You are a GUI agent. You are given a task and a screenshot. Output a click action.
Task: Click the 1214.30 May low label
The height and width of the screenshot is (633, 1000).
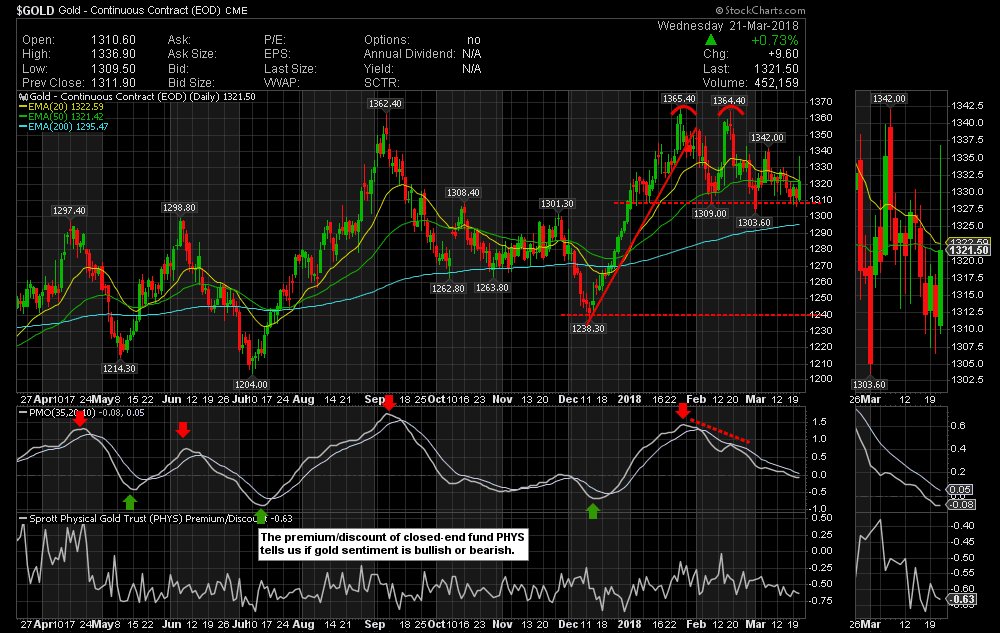click(119, 368)
